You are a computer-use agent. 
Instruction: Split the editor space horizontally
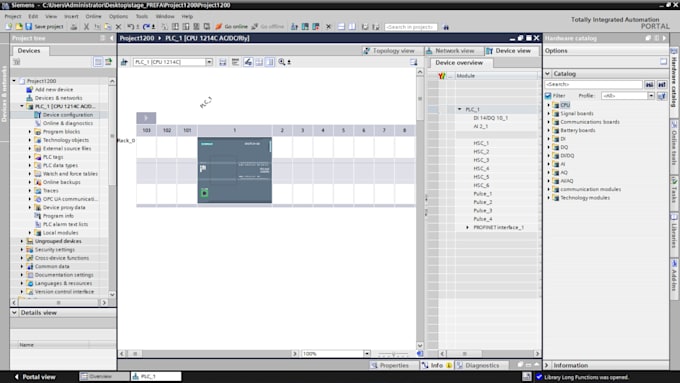[x=341, y=27]
